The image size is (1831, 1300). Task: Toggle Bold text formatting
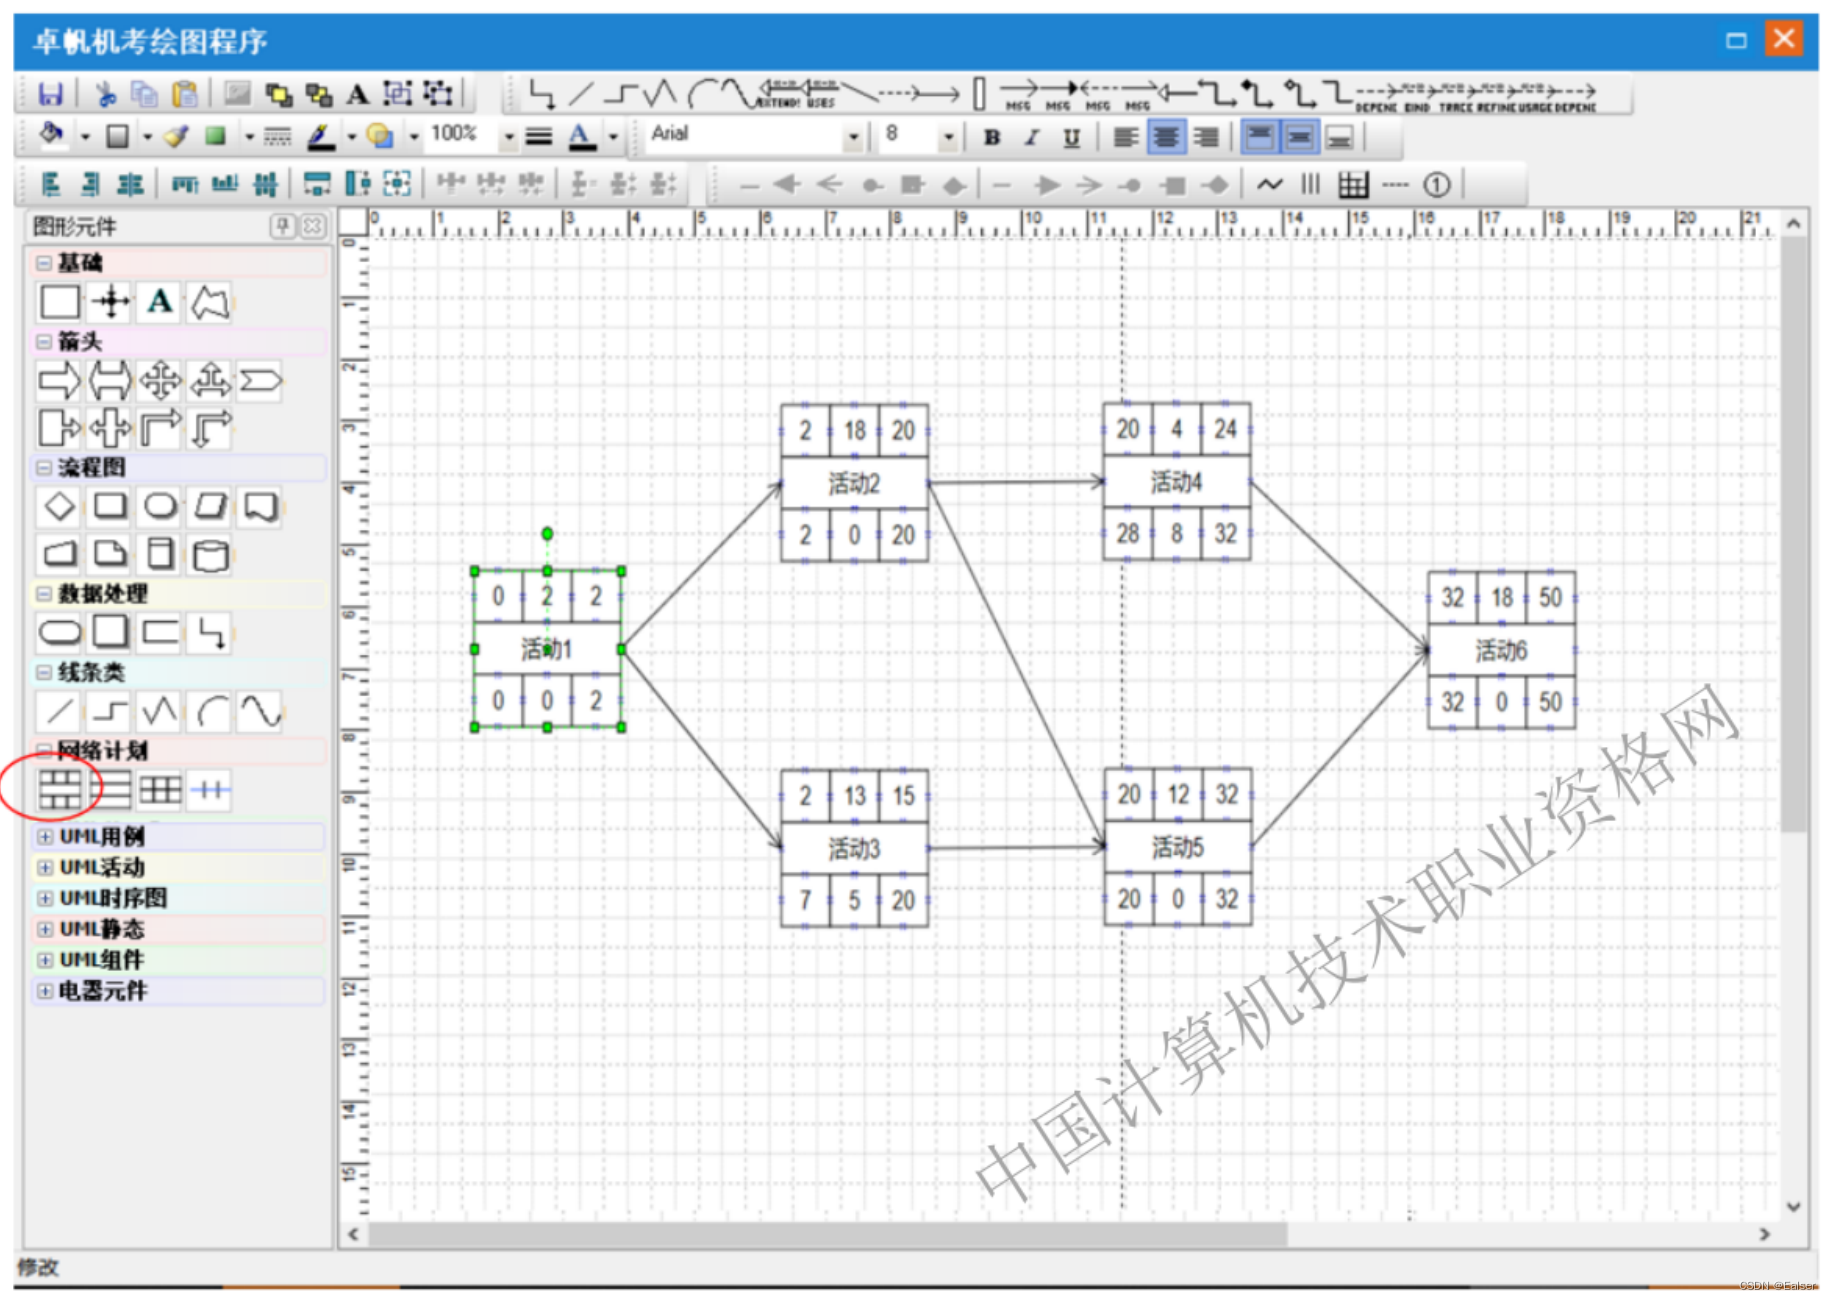(992, 137)
